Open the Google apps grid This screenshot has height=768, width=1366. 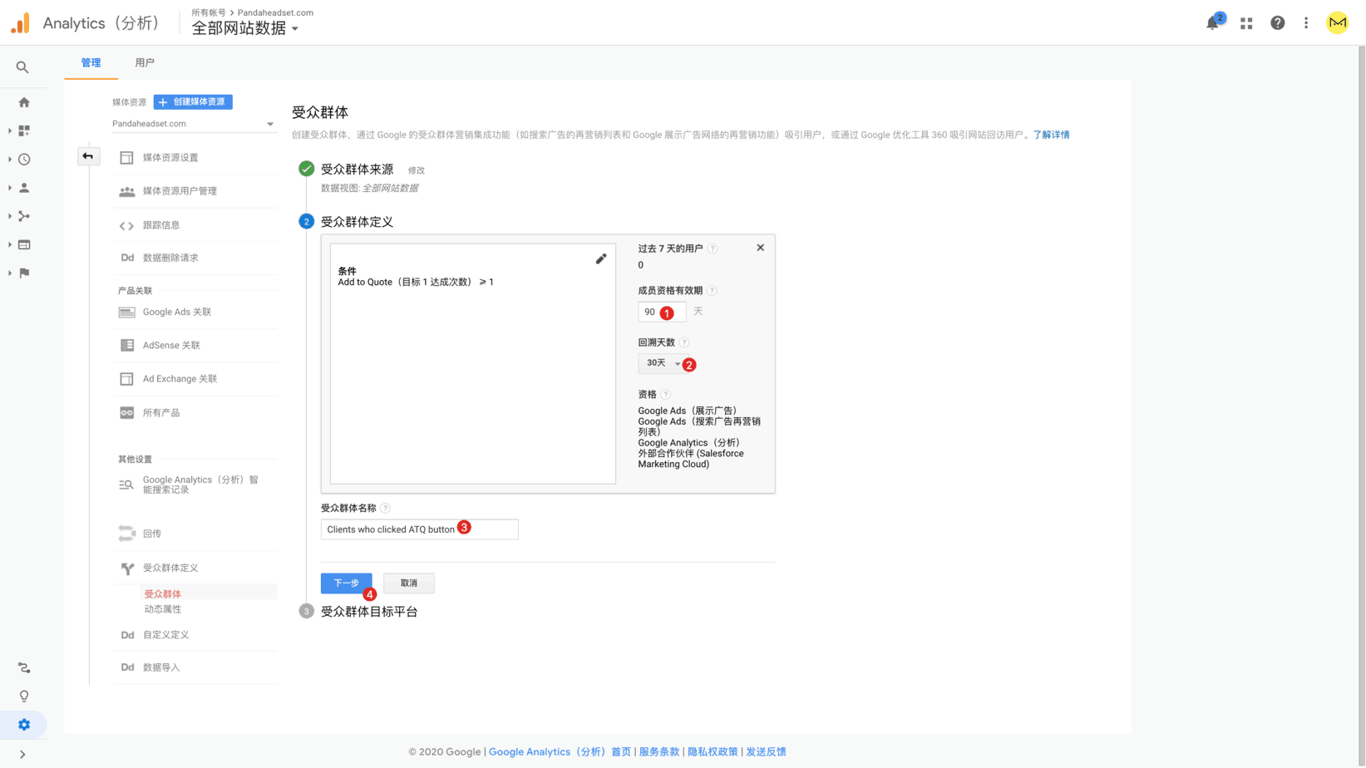pos(1246,23)
